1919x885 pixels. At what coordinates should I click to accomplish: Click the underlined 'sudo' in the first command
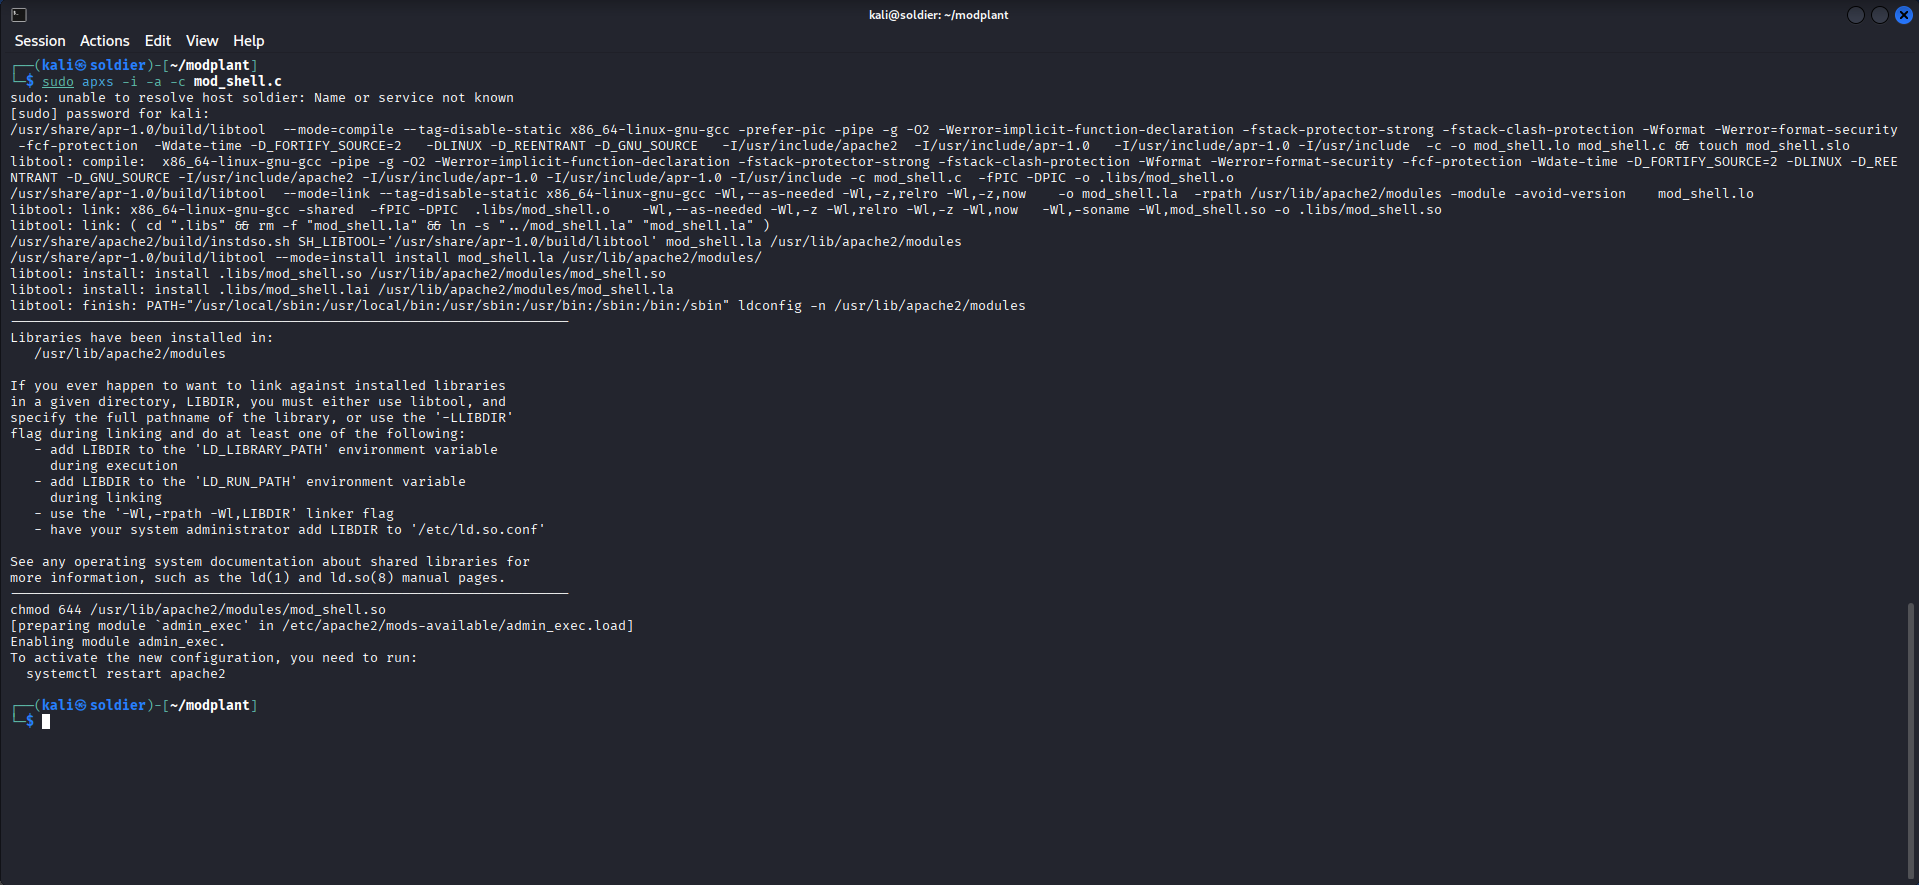[x=58, y=82]
